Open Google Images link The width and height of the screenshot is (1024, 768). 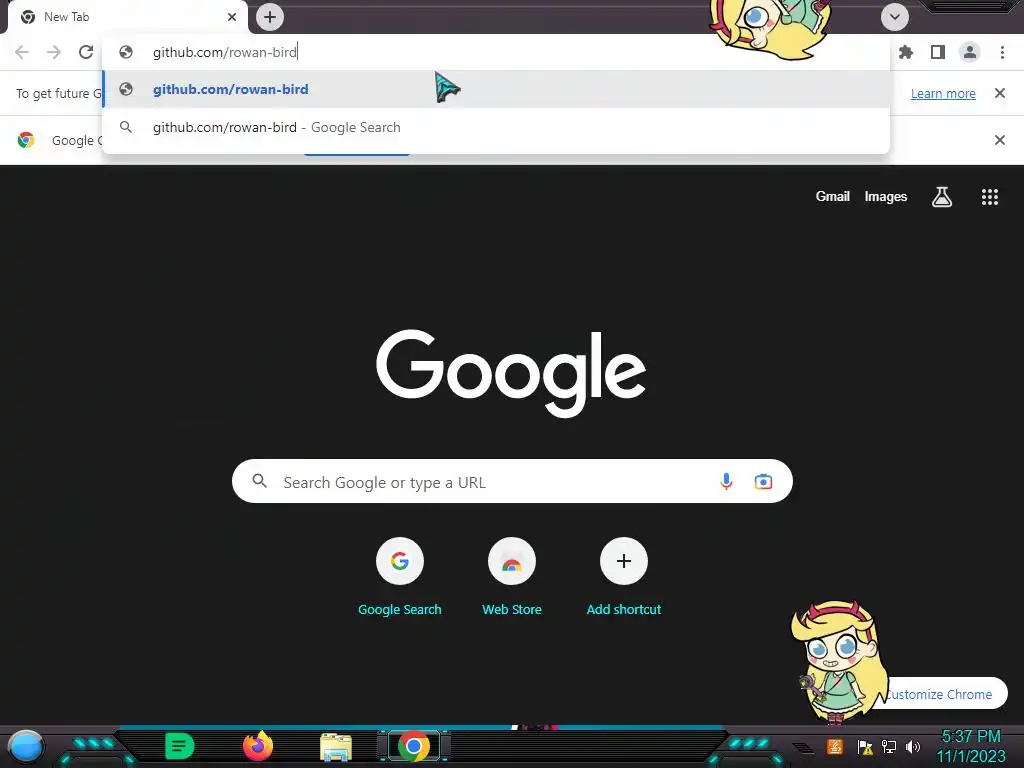(x=886, y=197)
